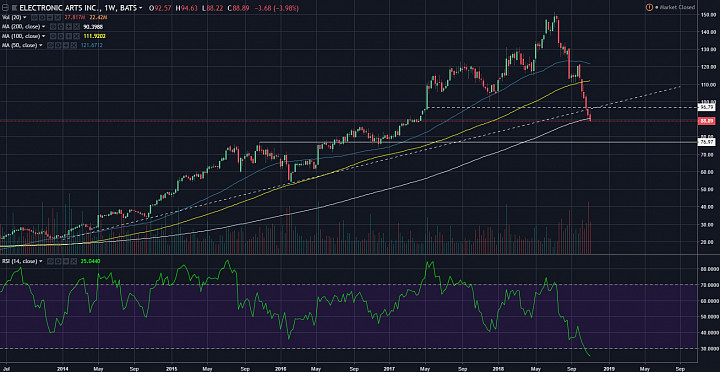The width and height of the screenshot is (720, 372).
Task: Expand the Vol (20) dropdown arrow
Action: point(25,17)
